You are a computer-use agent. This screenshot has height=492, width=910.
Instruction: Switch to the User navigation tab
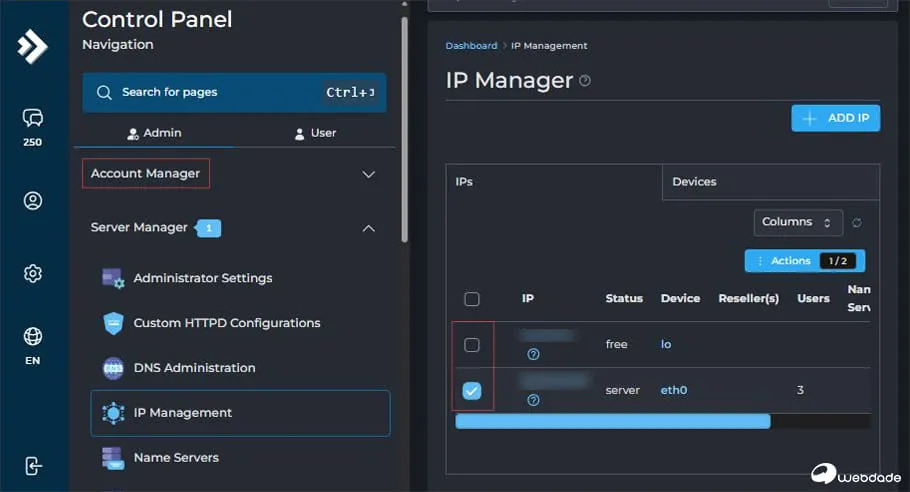point(314,133)
